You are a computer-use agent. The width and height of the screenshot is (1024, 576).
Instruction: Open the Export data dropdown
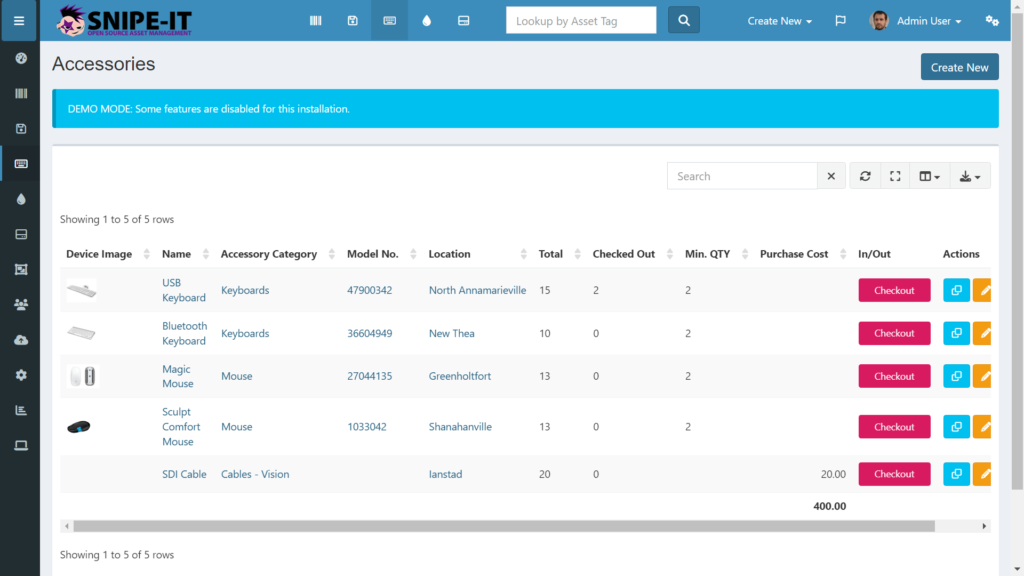[968, 175]
